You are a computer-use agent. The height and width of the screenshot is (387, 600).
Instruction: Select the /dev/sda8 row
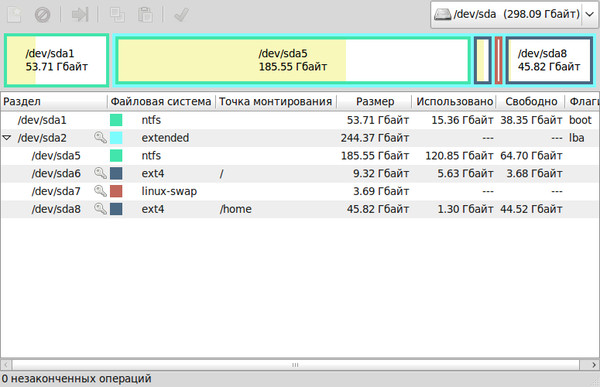(300, 209)
